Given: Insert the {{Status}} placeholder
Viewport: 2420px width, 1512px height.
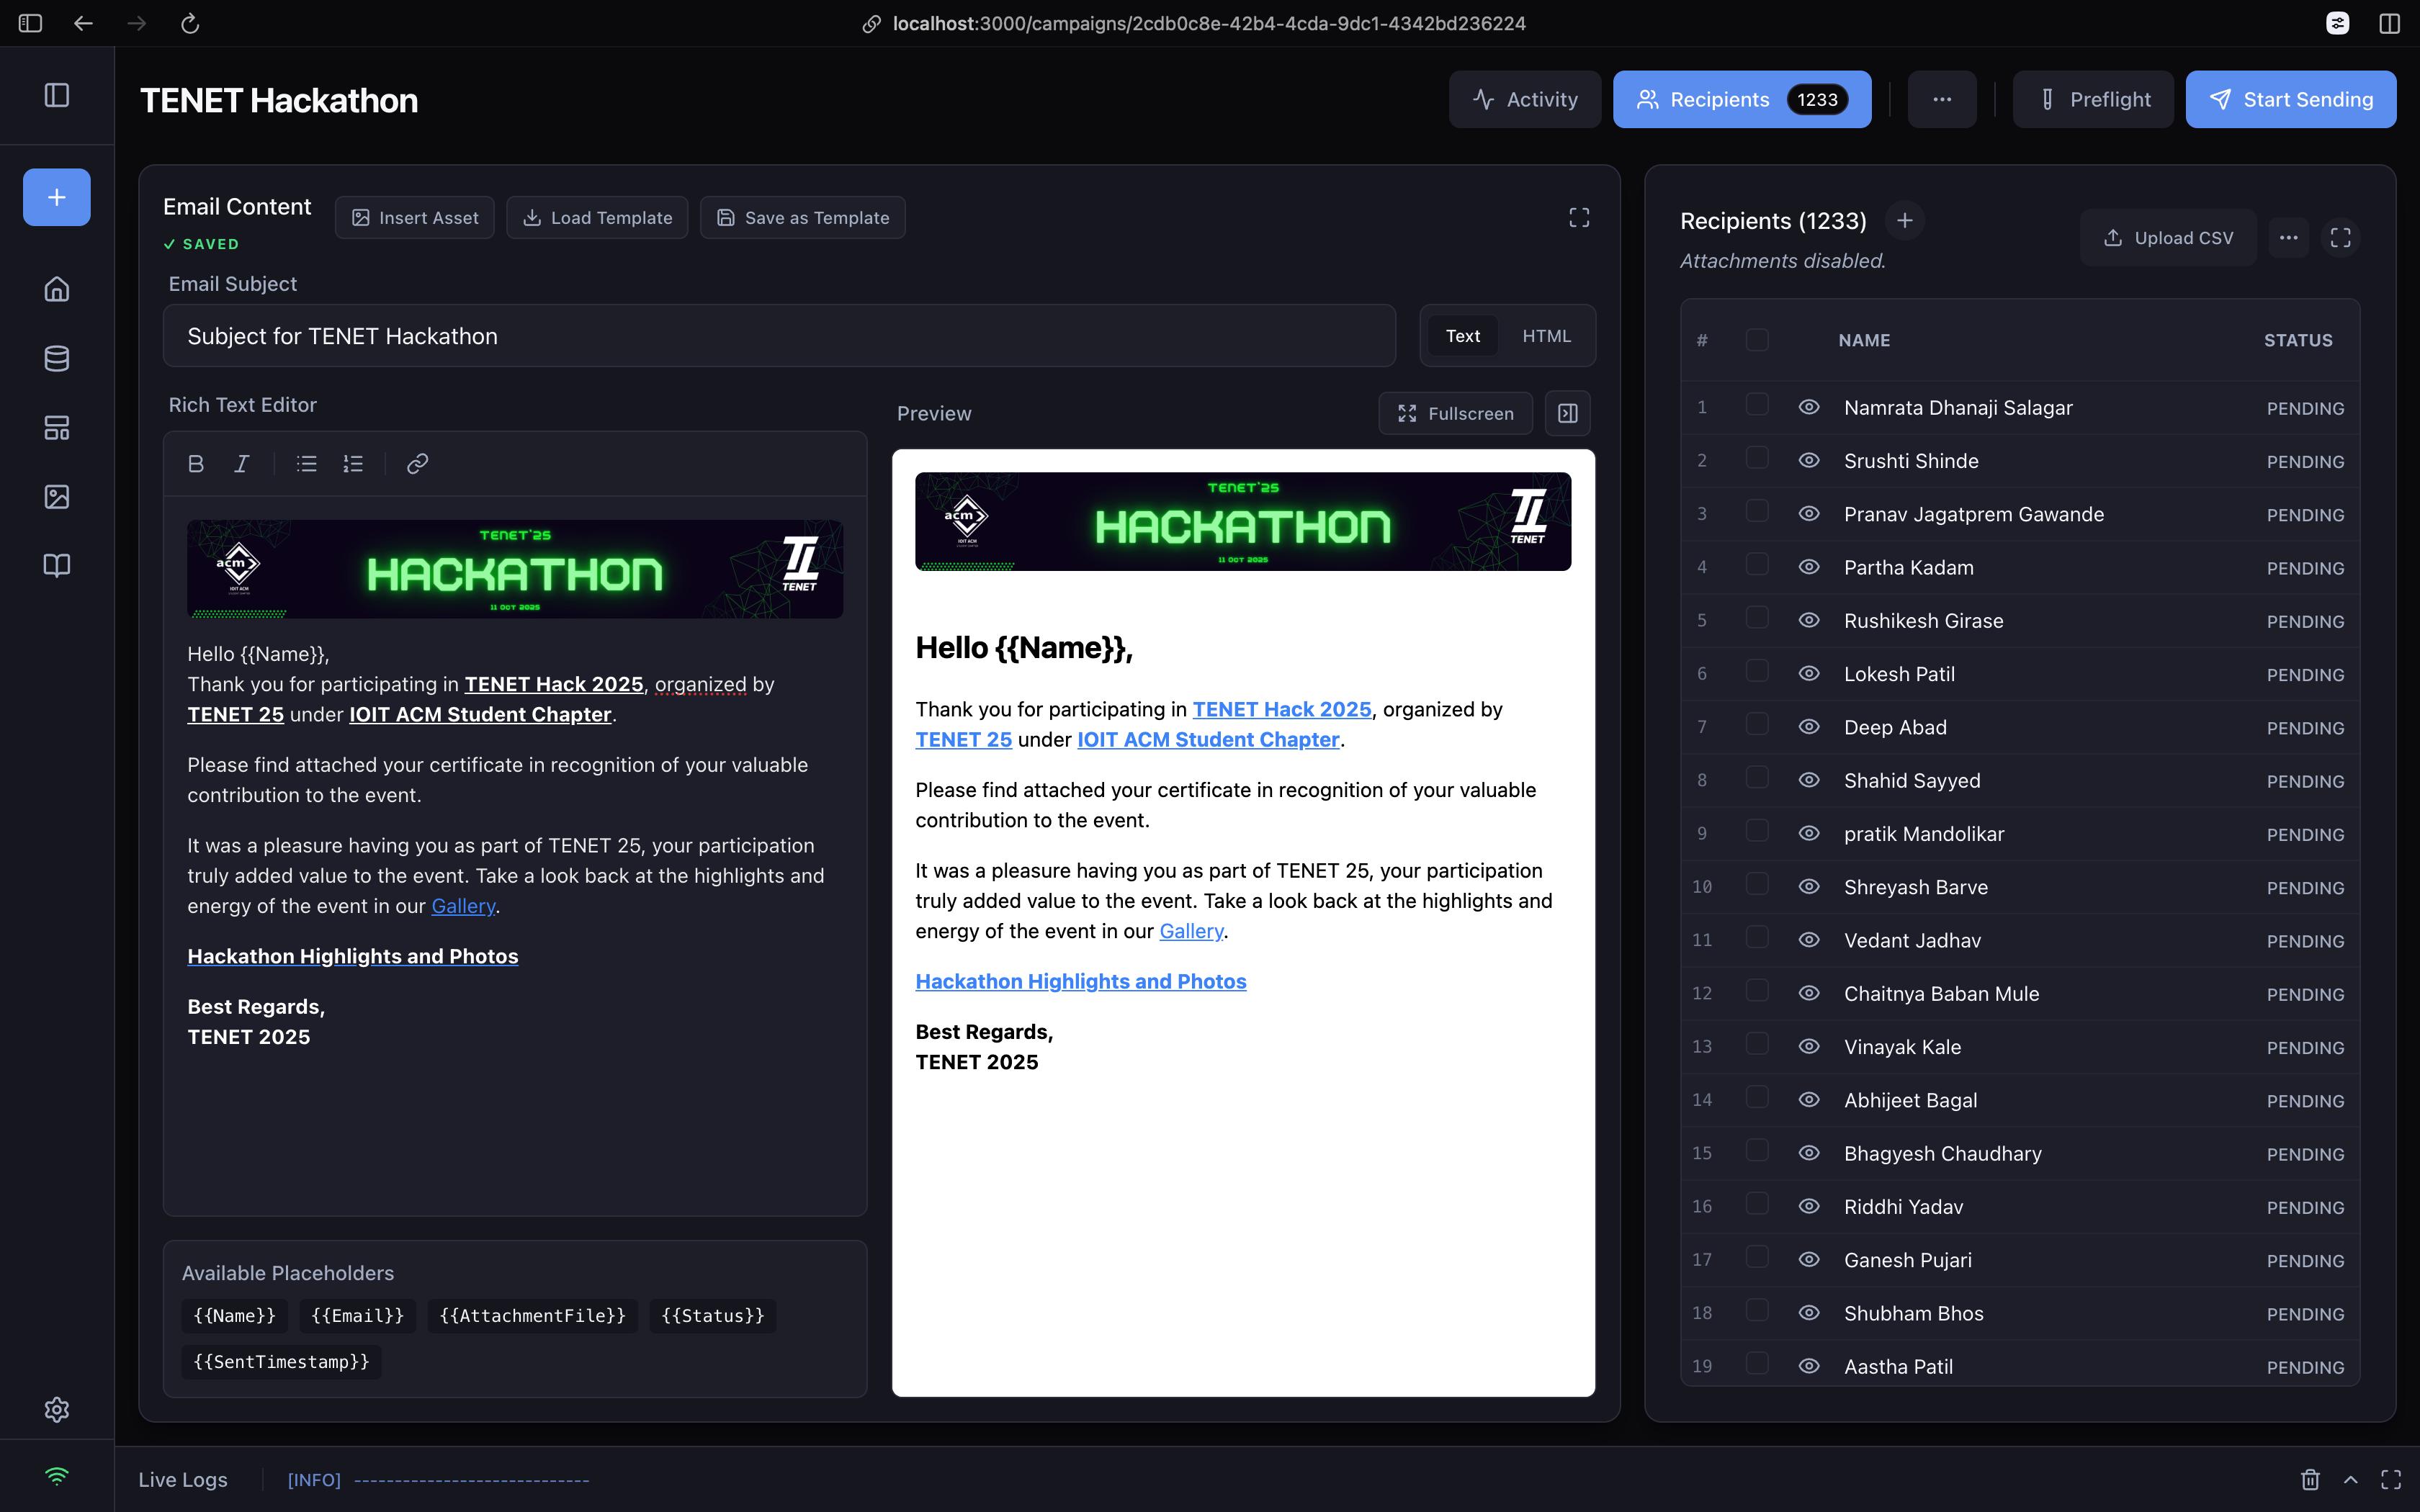Looking at the screenshot, I should coord(713,1316).
